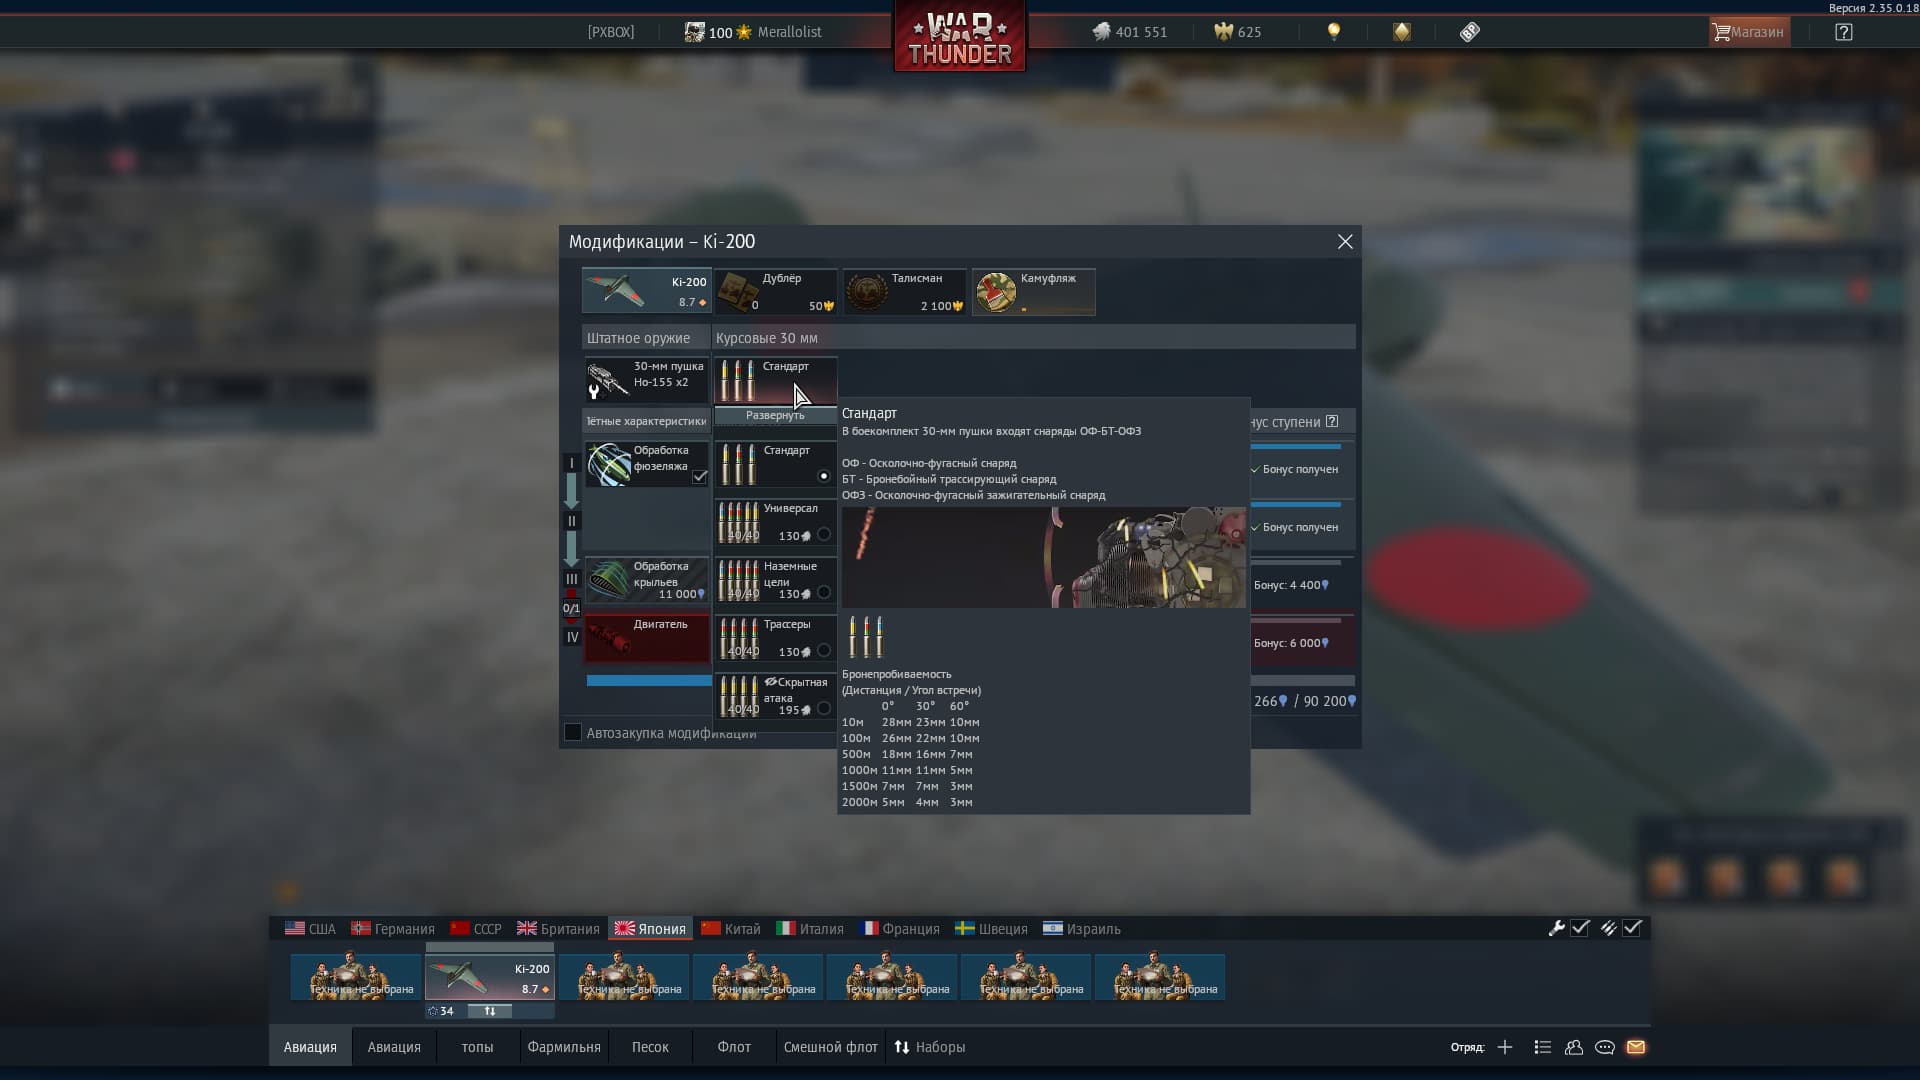
Task: Open the Камуфляж paint icon
Action: click(x=996, y=292)
